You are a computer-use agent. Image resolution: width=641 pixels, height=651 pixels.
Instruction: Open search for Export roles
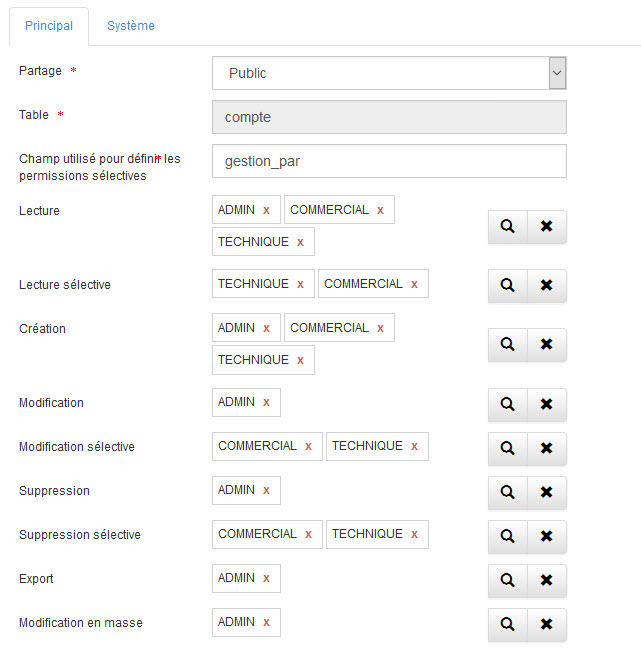pos(507,580)
